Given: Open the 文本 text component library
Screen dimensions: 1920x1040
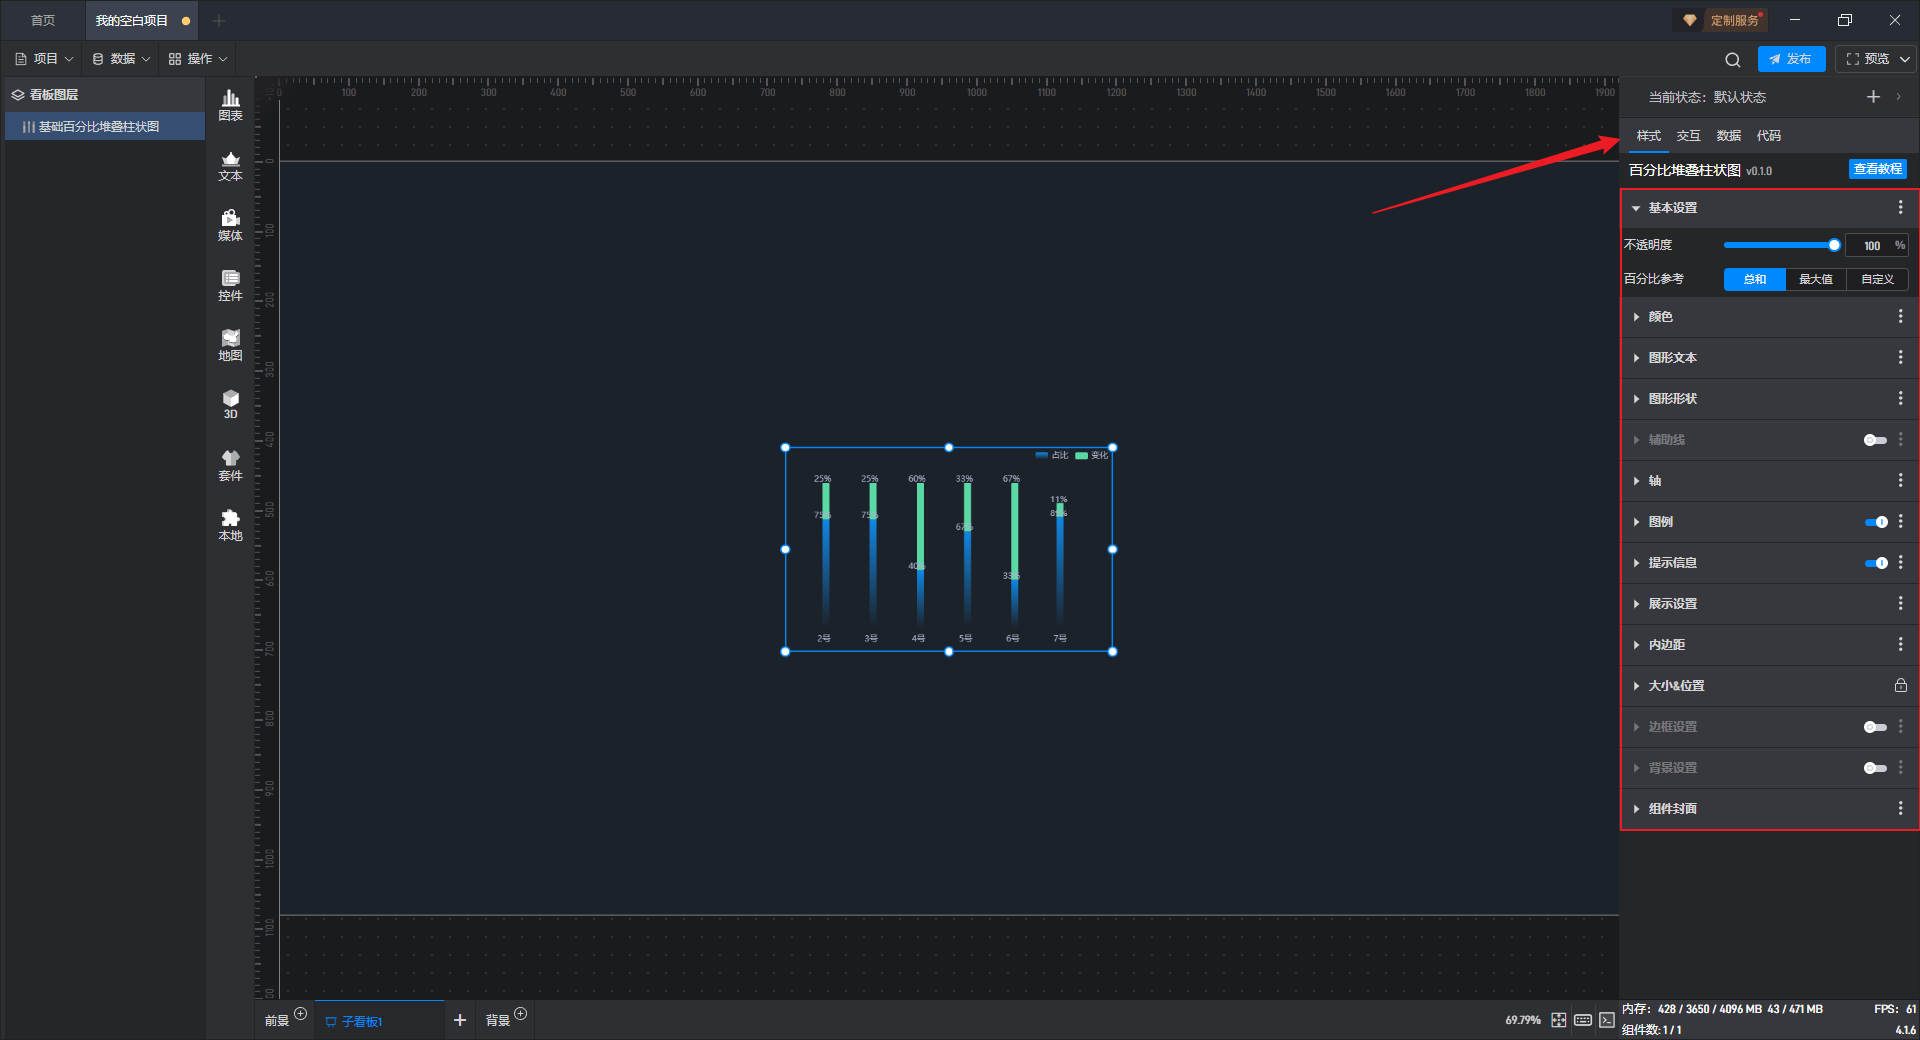Looking at the screenshot, I should 230,165.
